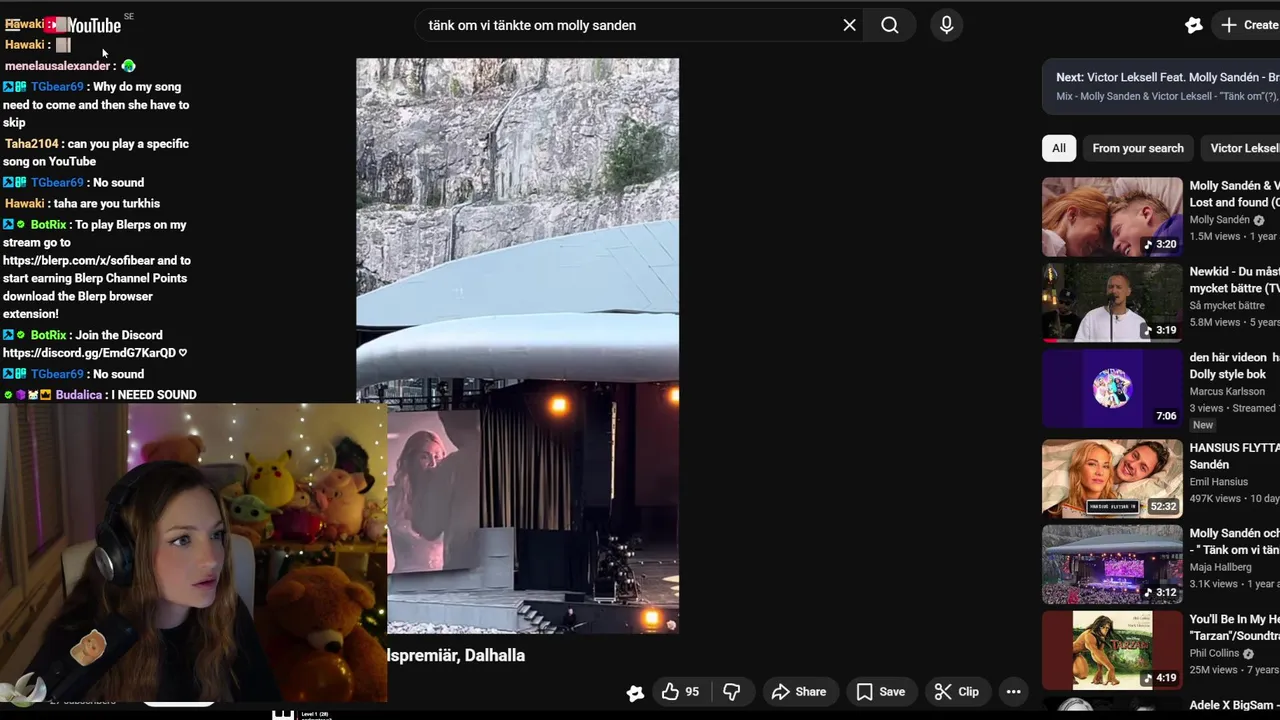Click Adele X BigSam video title
Viewport: 1280px width, 720px height.
[1233, 705]
